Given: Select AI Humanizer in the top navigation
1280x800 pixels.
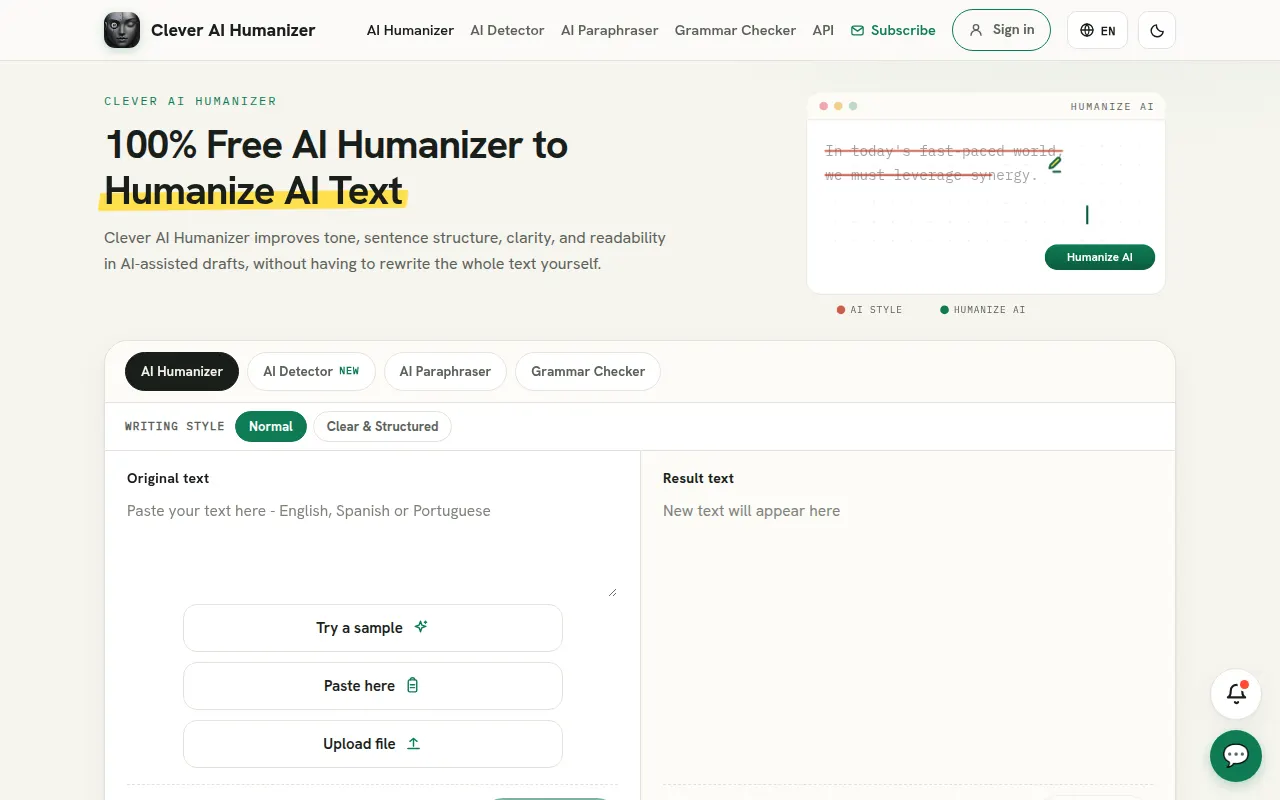Looking at the screenshot, I should (410, 30).
